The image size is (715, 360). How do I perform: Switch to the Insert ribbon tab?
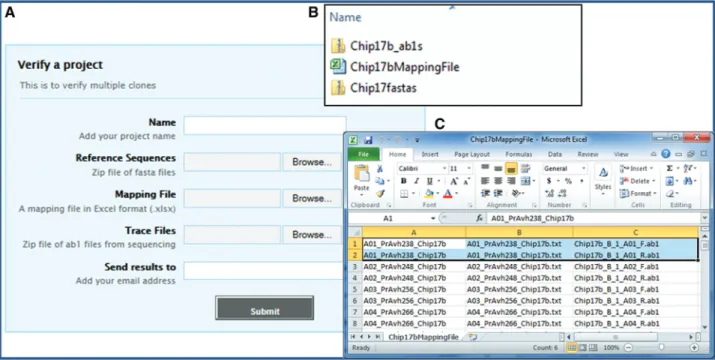(430, 155)
